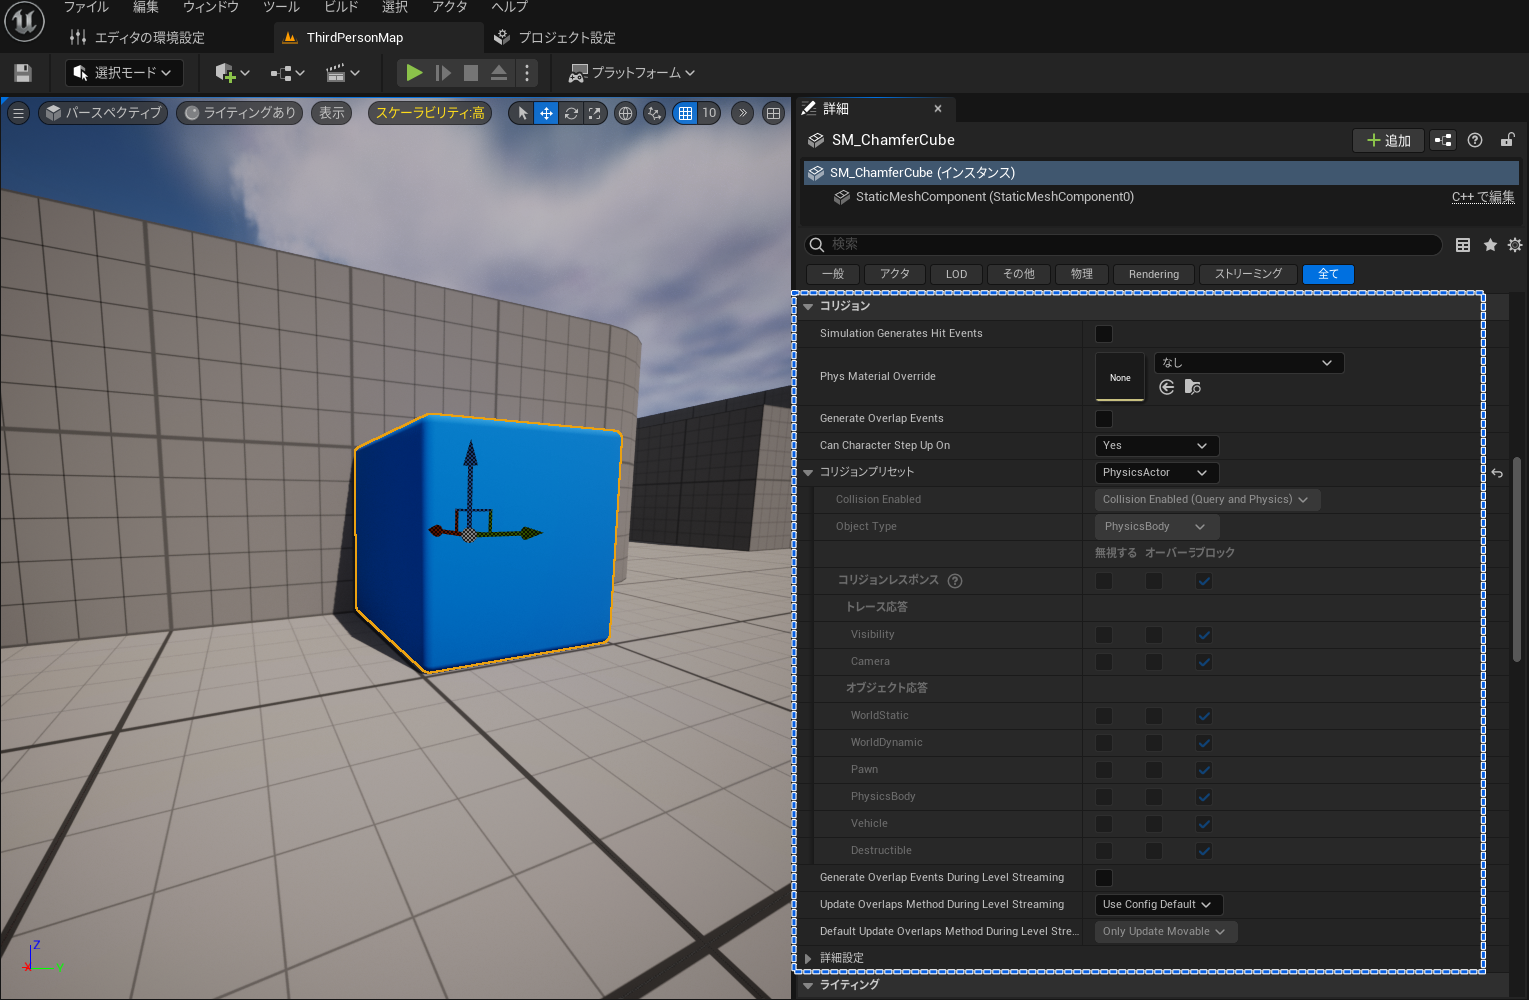This screenshot has height=1000, width=1529.
Task: Open the PhysicsActor collision preset dropdown
Action: pos(1157,473)
